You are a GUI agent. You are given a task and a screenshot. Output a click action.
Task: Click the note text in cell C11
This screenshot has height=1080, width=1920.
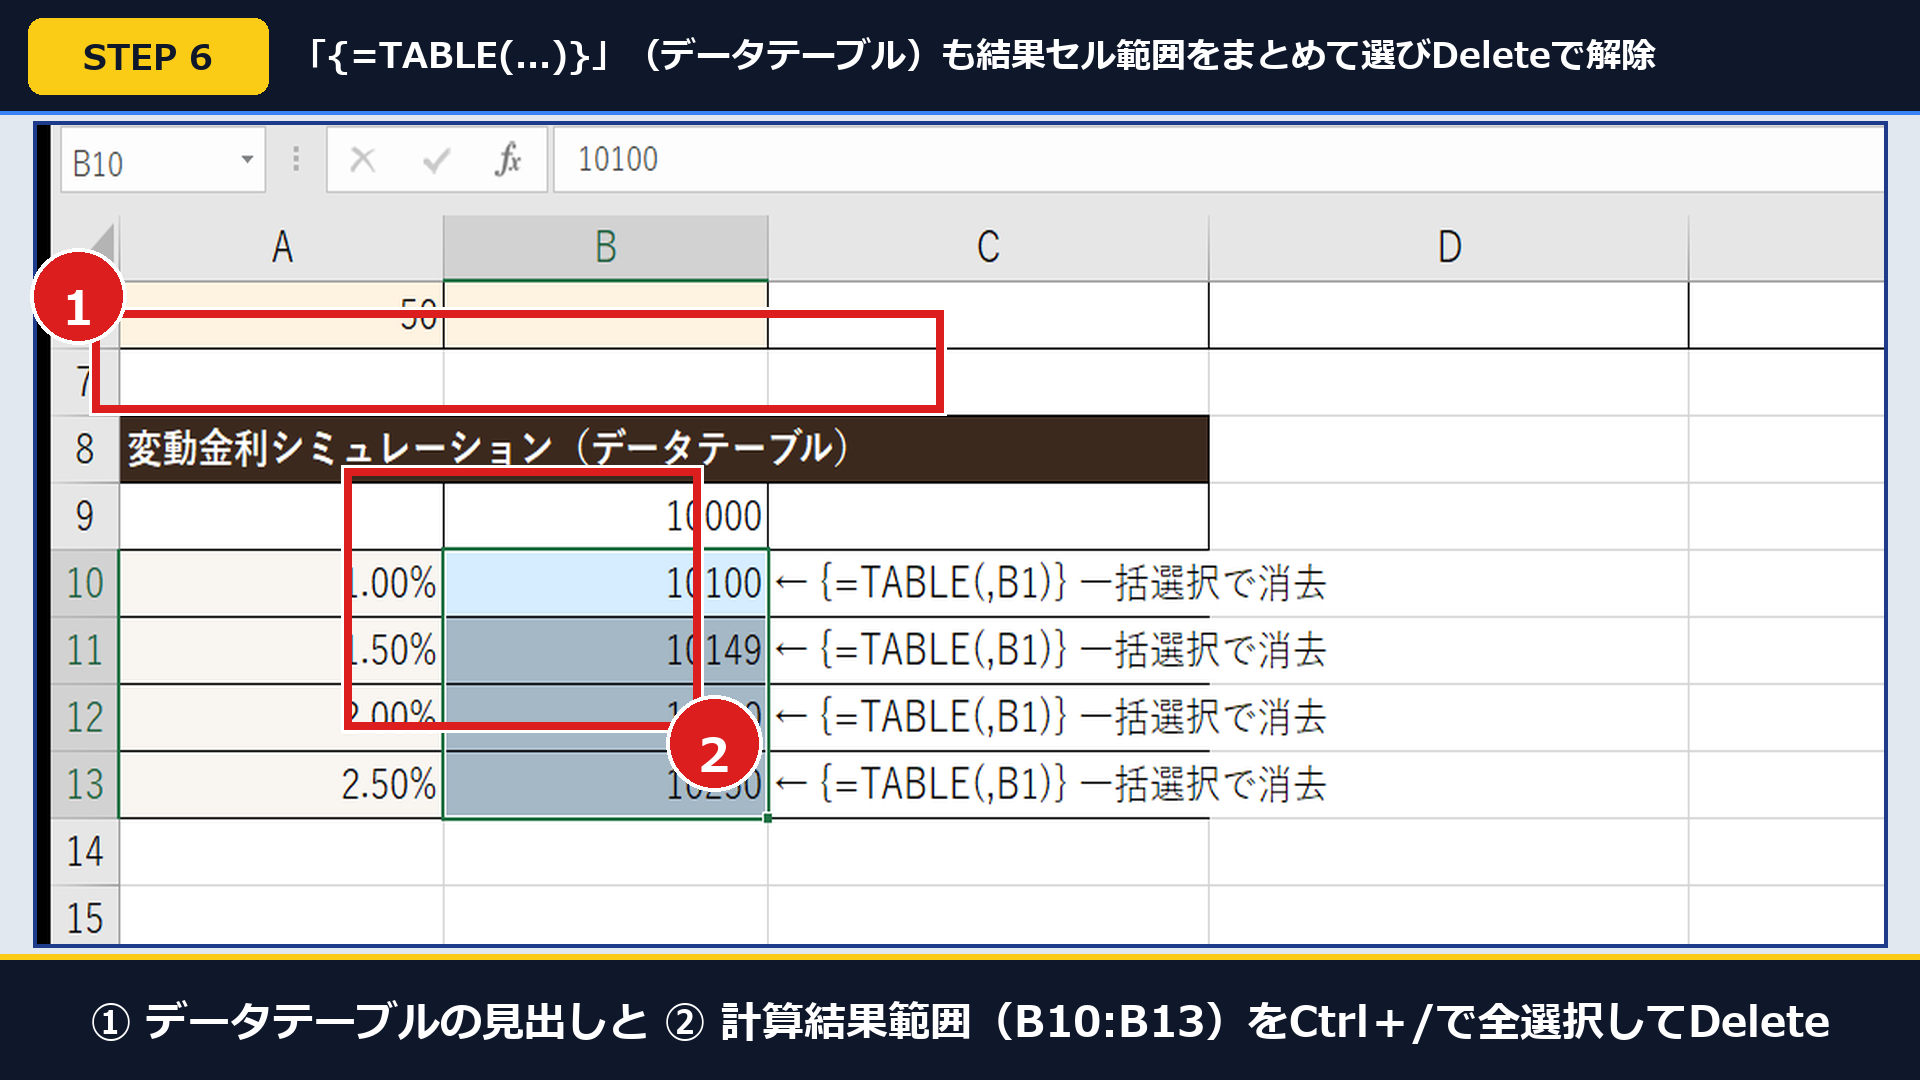click(x=1051, y=650)
